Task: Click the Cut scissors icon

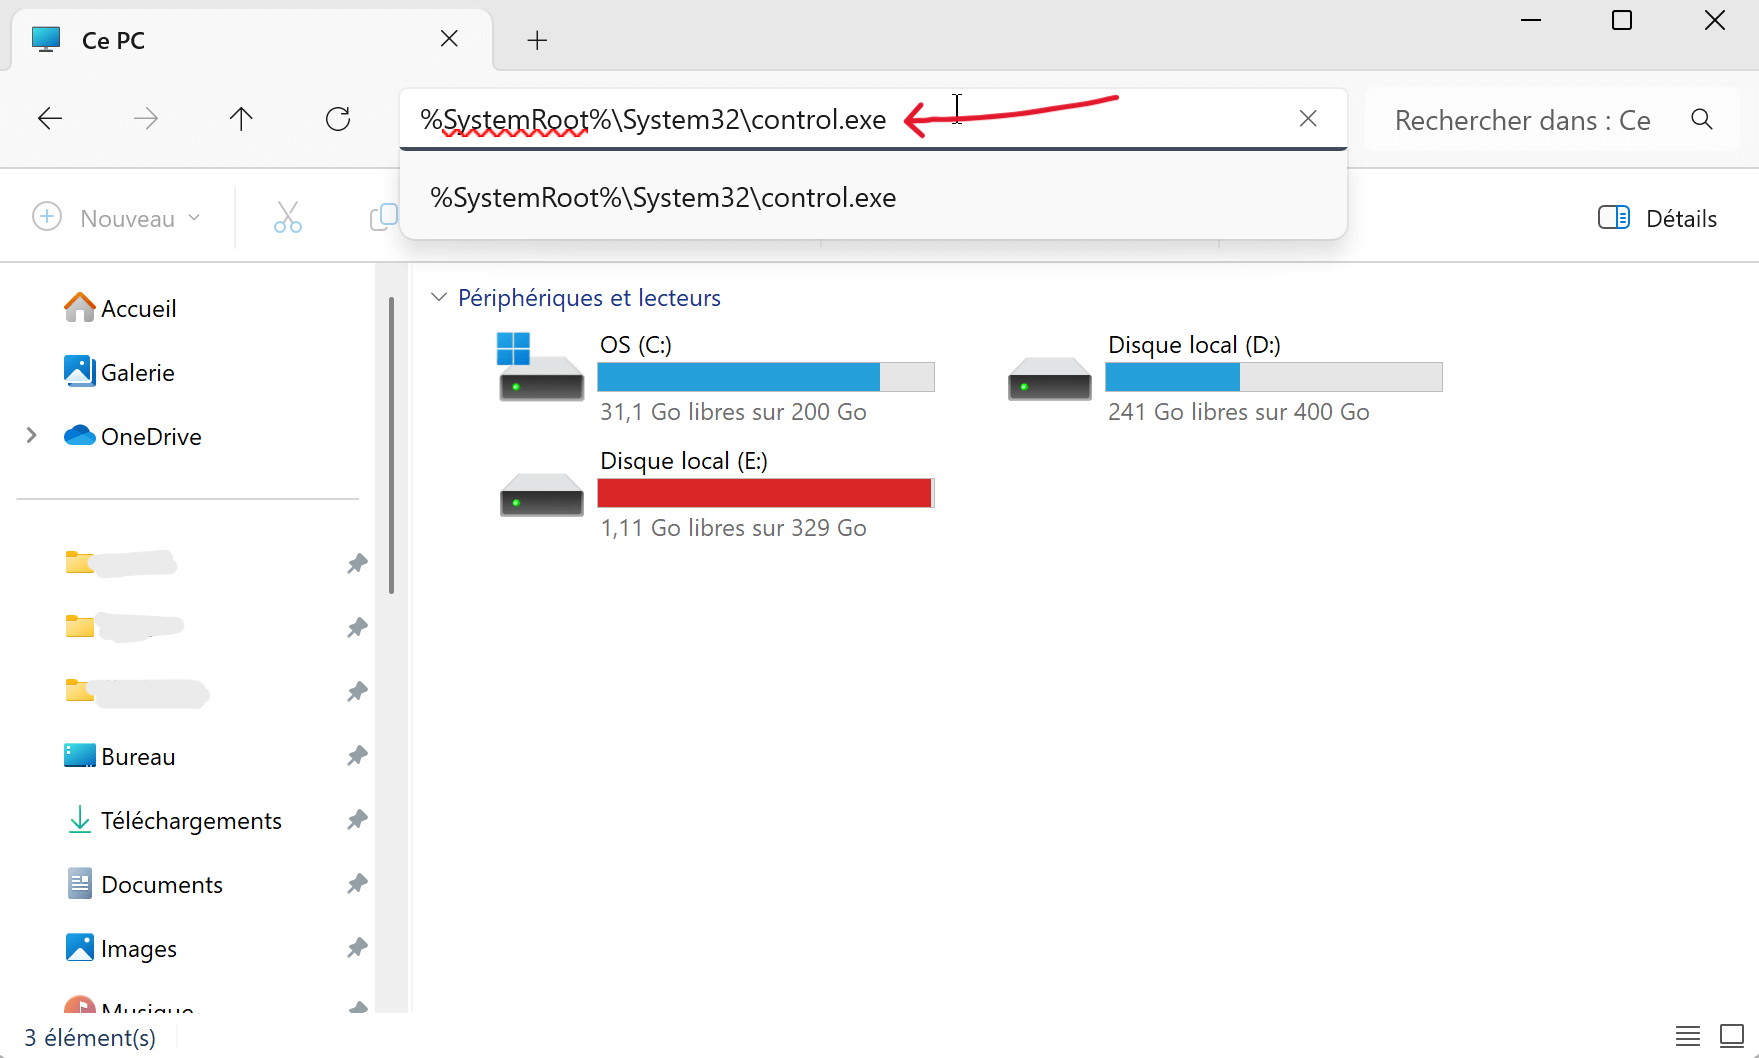Action: [x=288, y=218]
